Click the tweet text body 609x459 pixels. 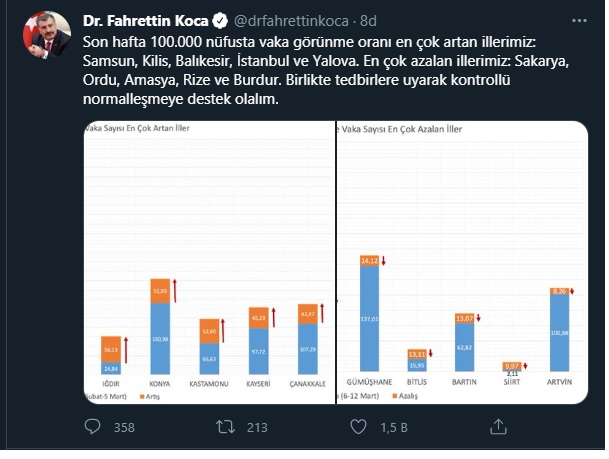(x=325, y=70)
